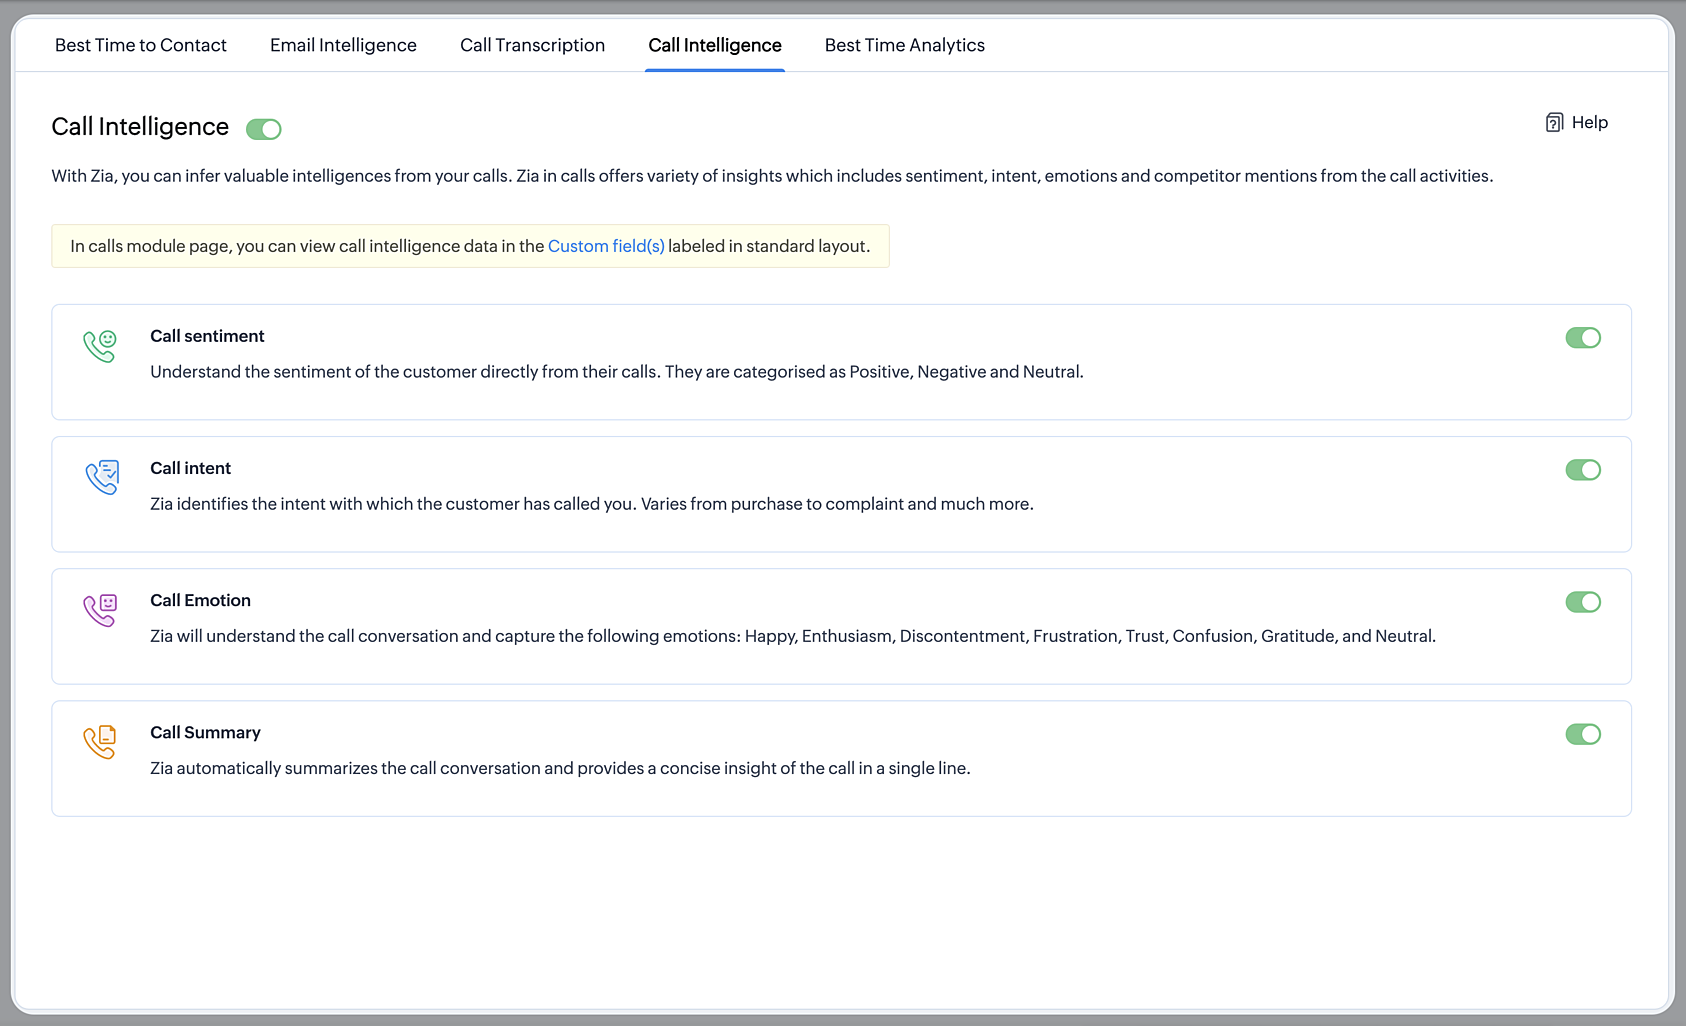Click the Call Intelligence page title
1686x1026 pixels.
click(x=140, y=127)
